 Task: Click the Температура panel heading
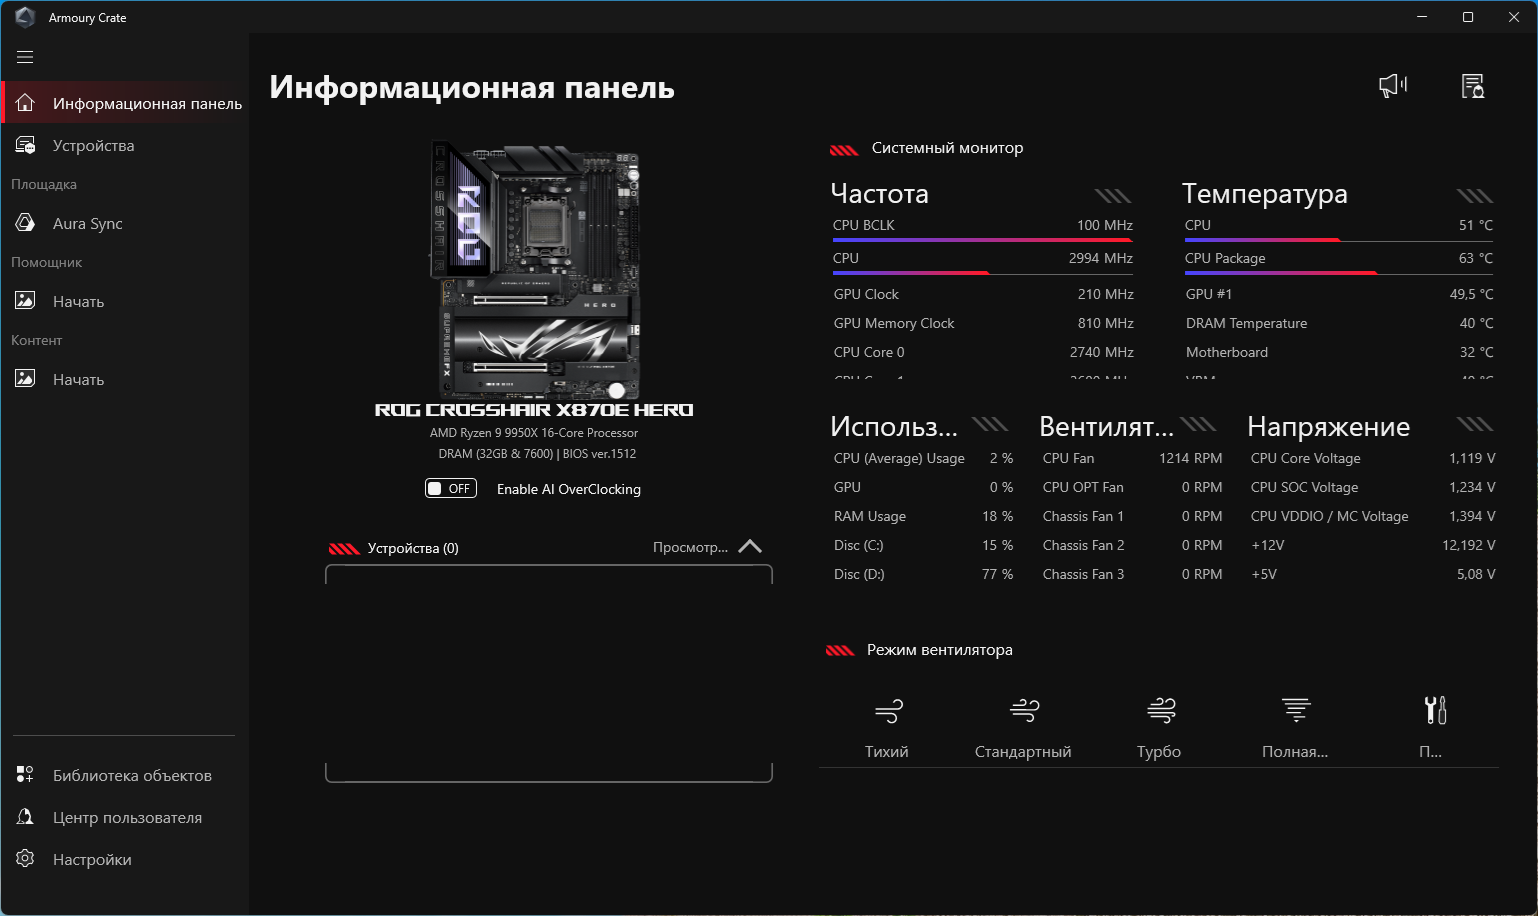(1265, 194)
